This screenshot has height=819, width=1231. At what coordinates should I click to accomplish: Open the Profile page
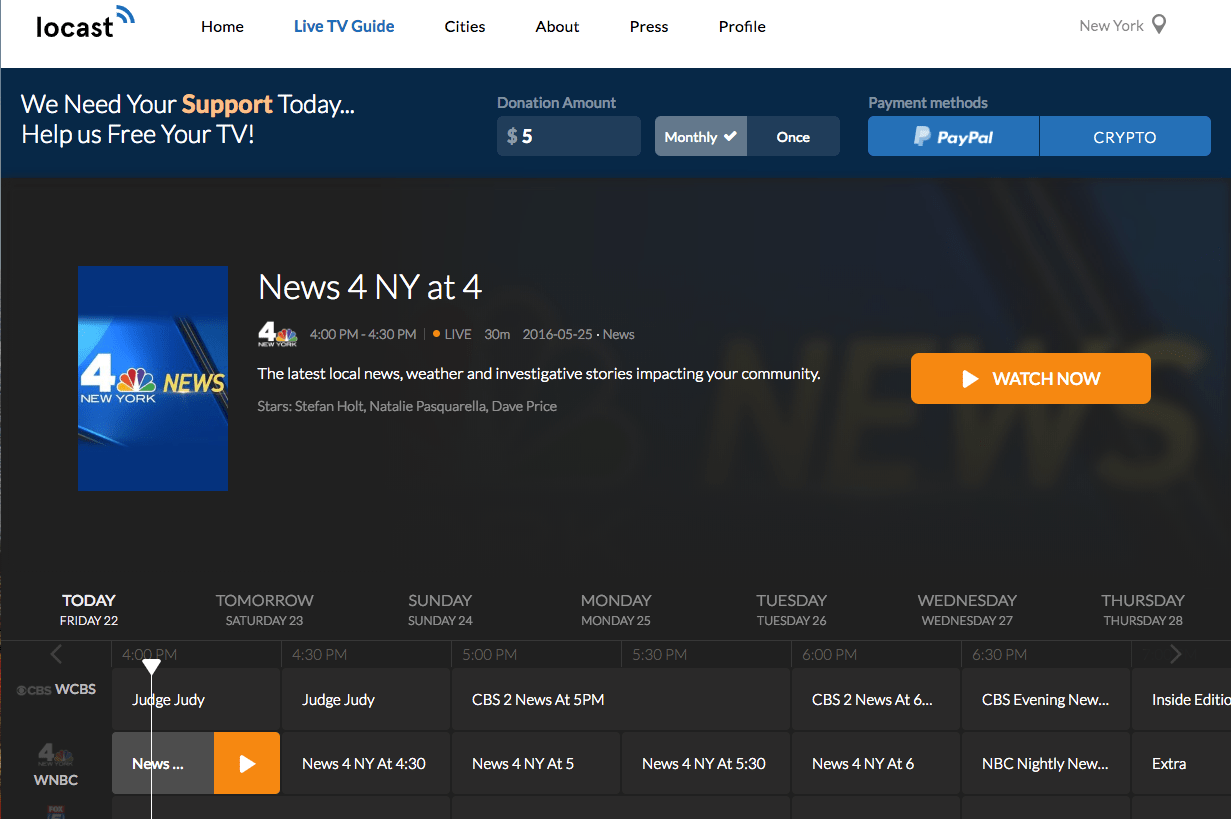click(x=742, y=27)
